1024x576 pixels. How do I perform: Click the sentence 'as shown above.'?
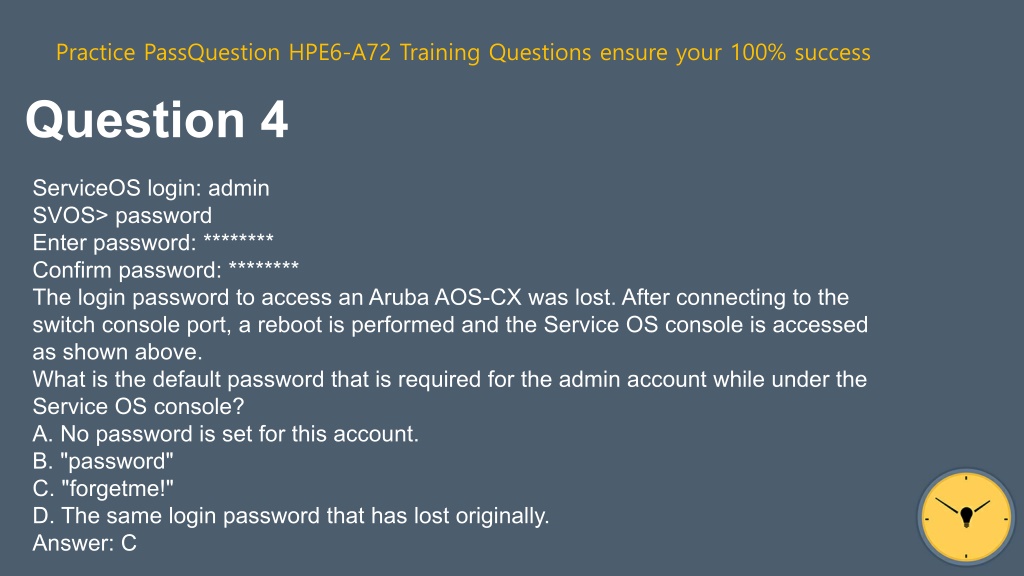[x=118, y=352]
